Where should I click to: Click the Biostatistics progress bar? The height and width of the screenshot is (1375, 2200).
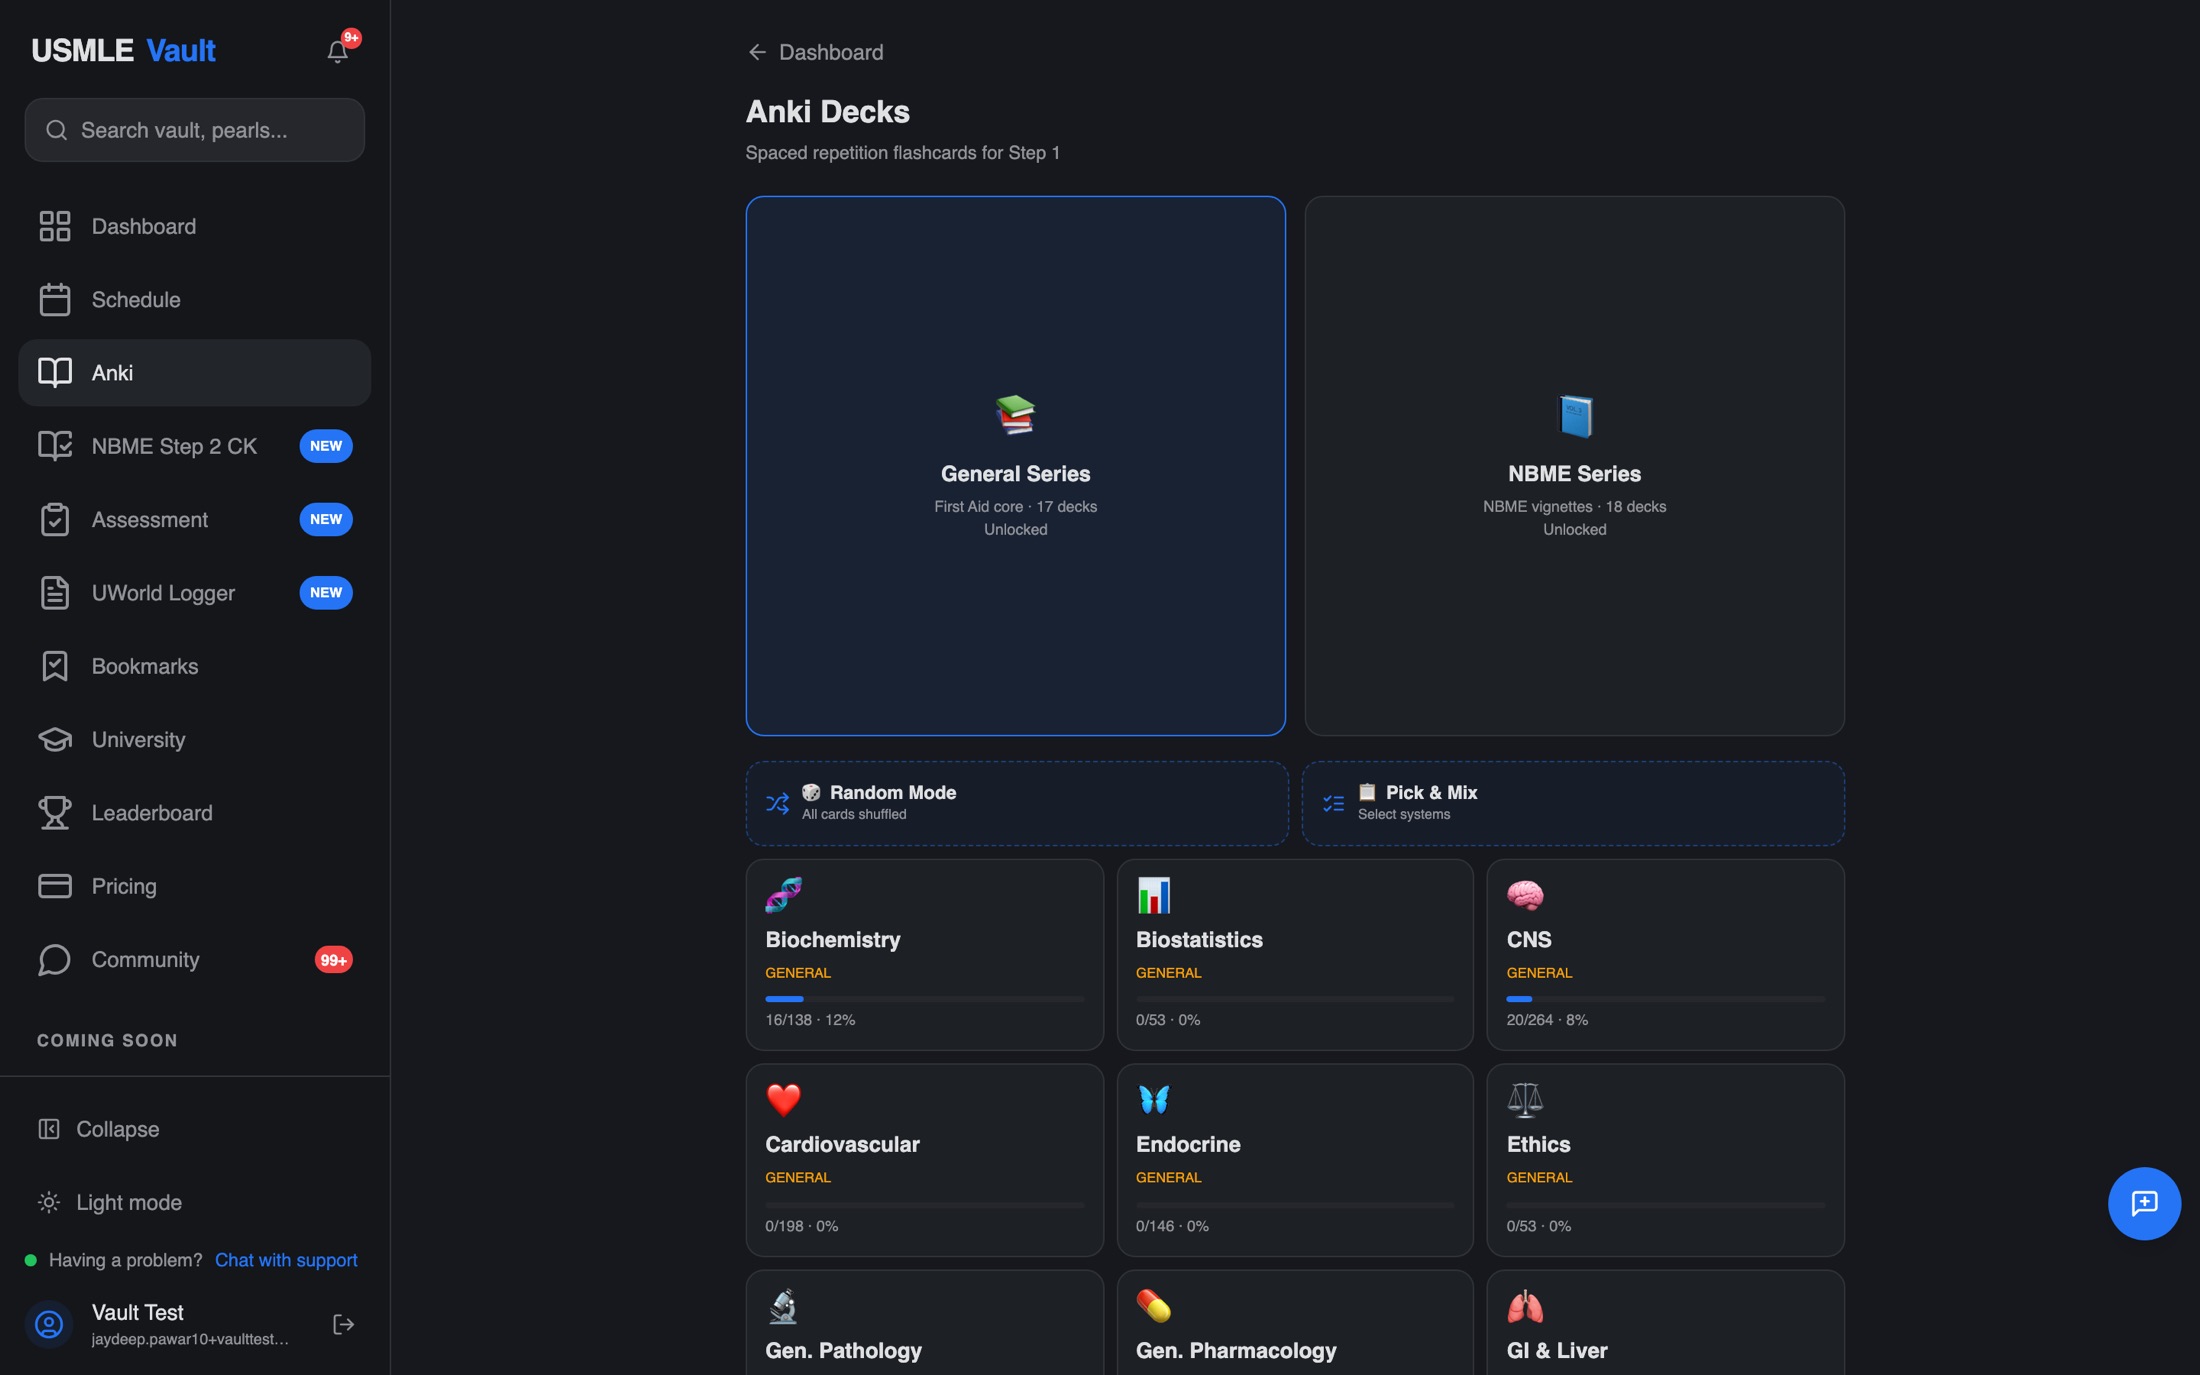click(1294, 998)
